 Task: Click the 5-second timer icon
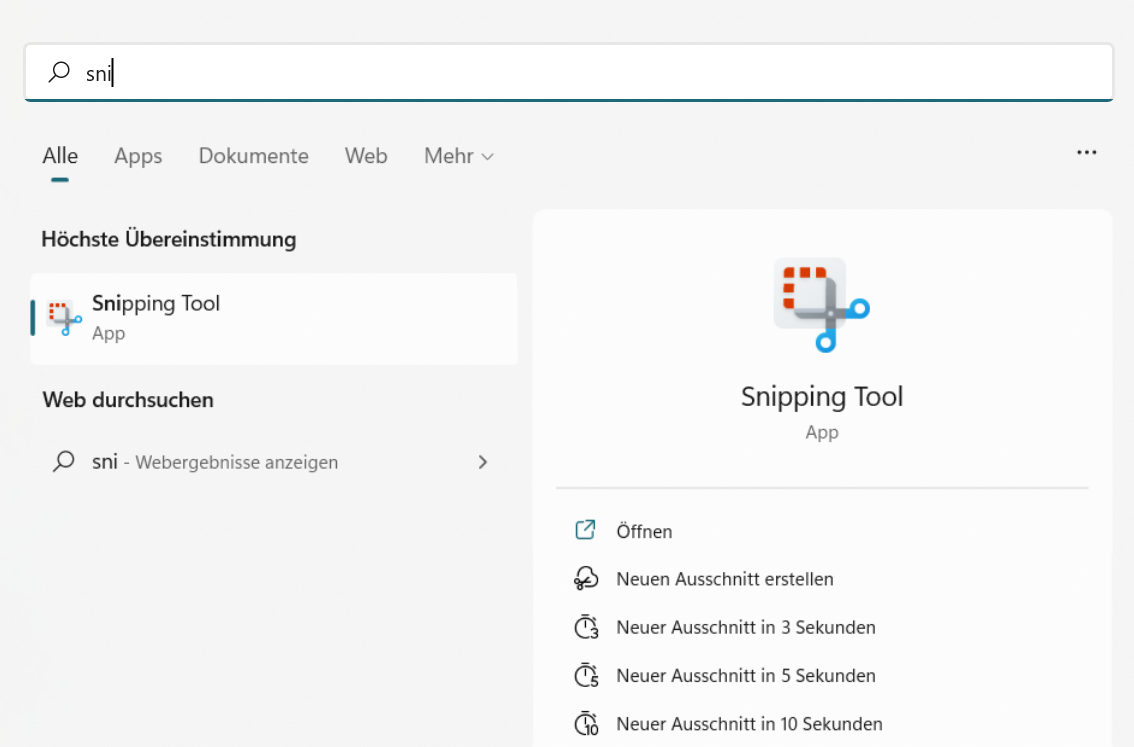click(x=586, y=675)
